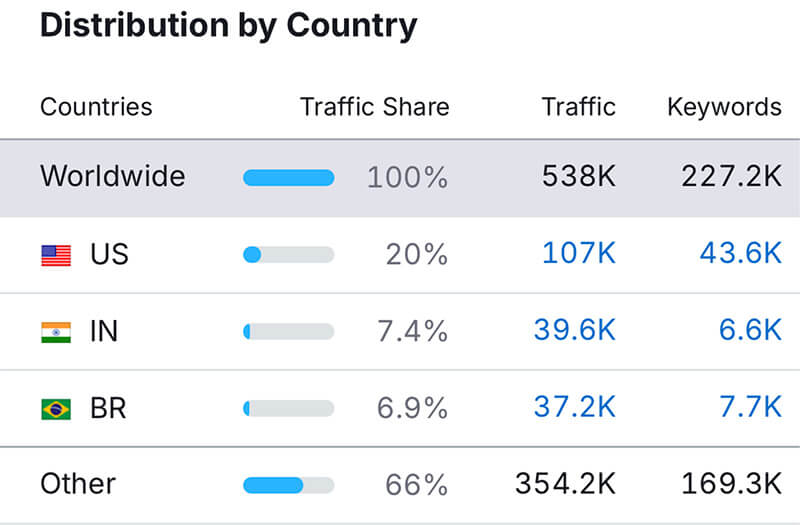800x525 pixels.
Task: Click the Worldwide traffic share bar
Action: tap(288, 178)
